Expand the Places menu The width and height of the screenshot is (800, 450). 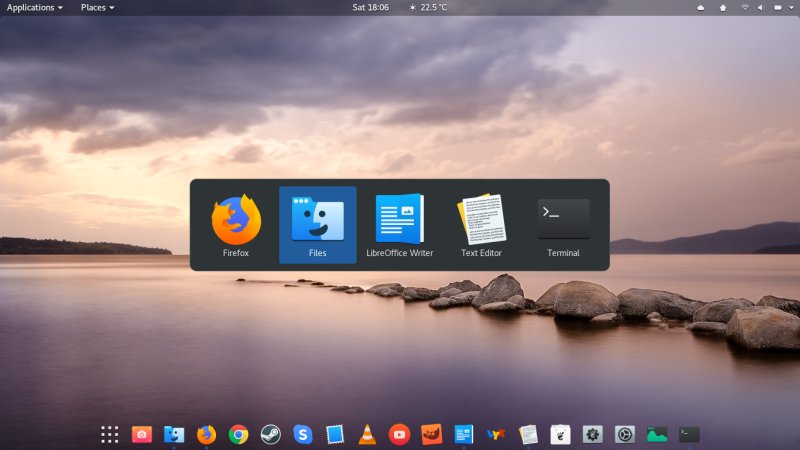[x=97, y=7]
